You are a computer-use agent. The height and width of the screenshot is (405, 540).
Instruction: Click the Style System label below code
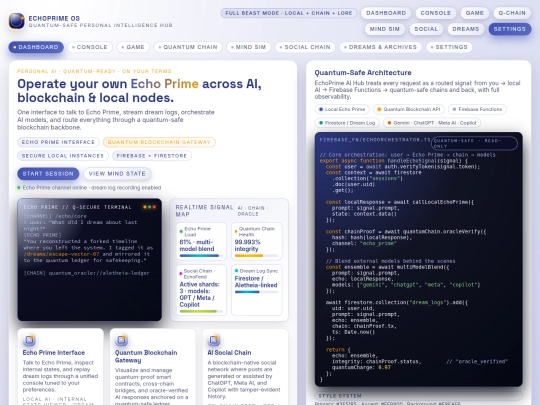pos(340,396)
